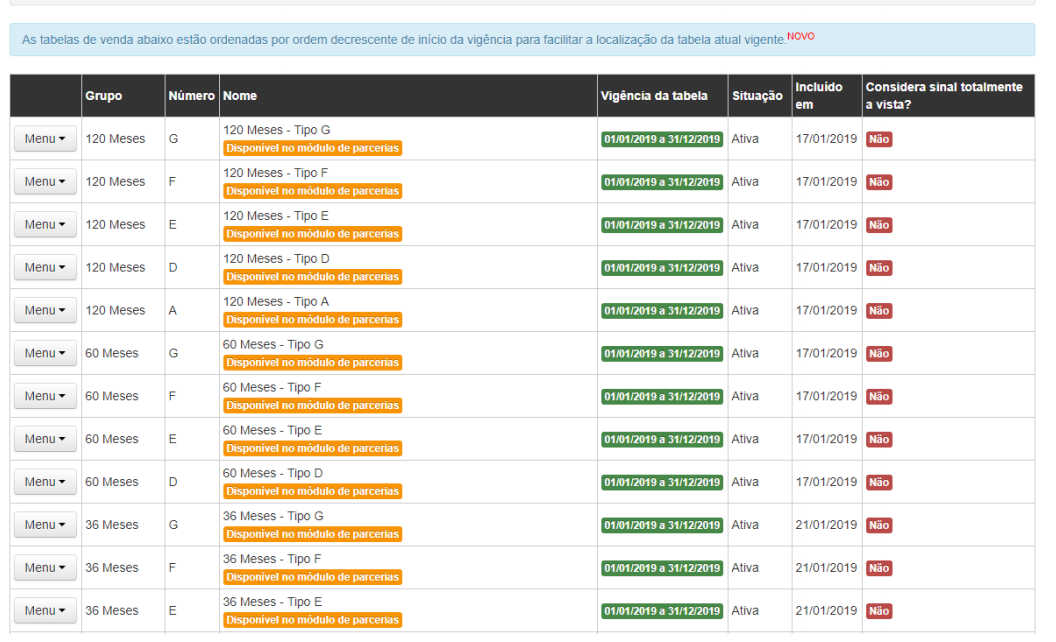Click partnership badge under 60 Meses Tipo F
The width and height of the screenshot is (1056, 642).
point(312,406)
